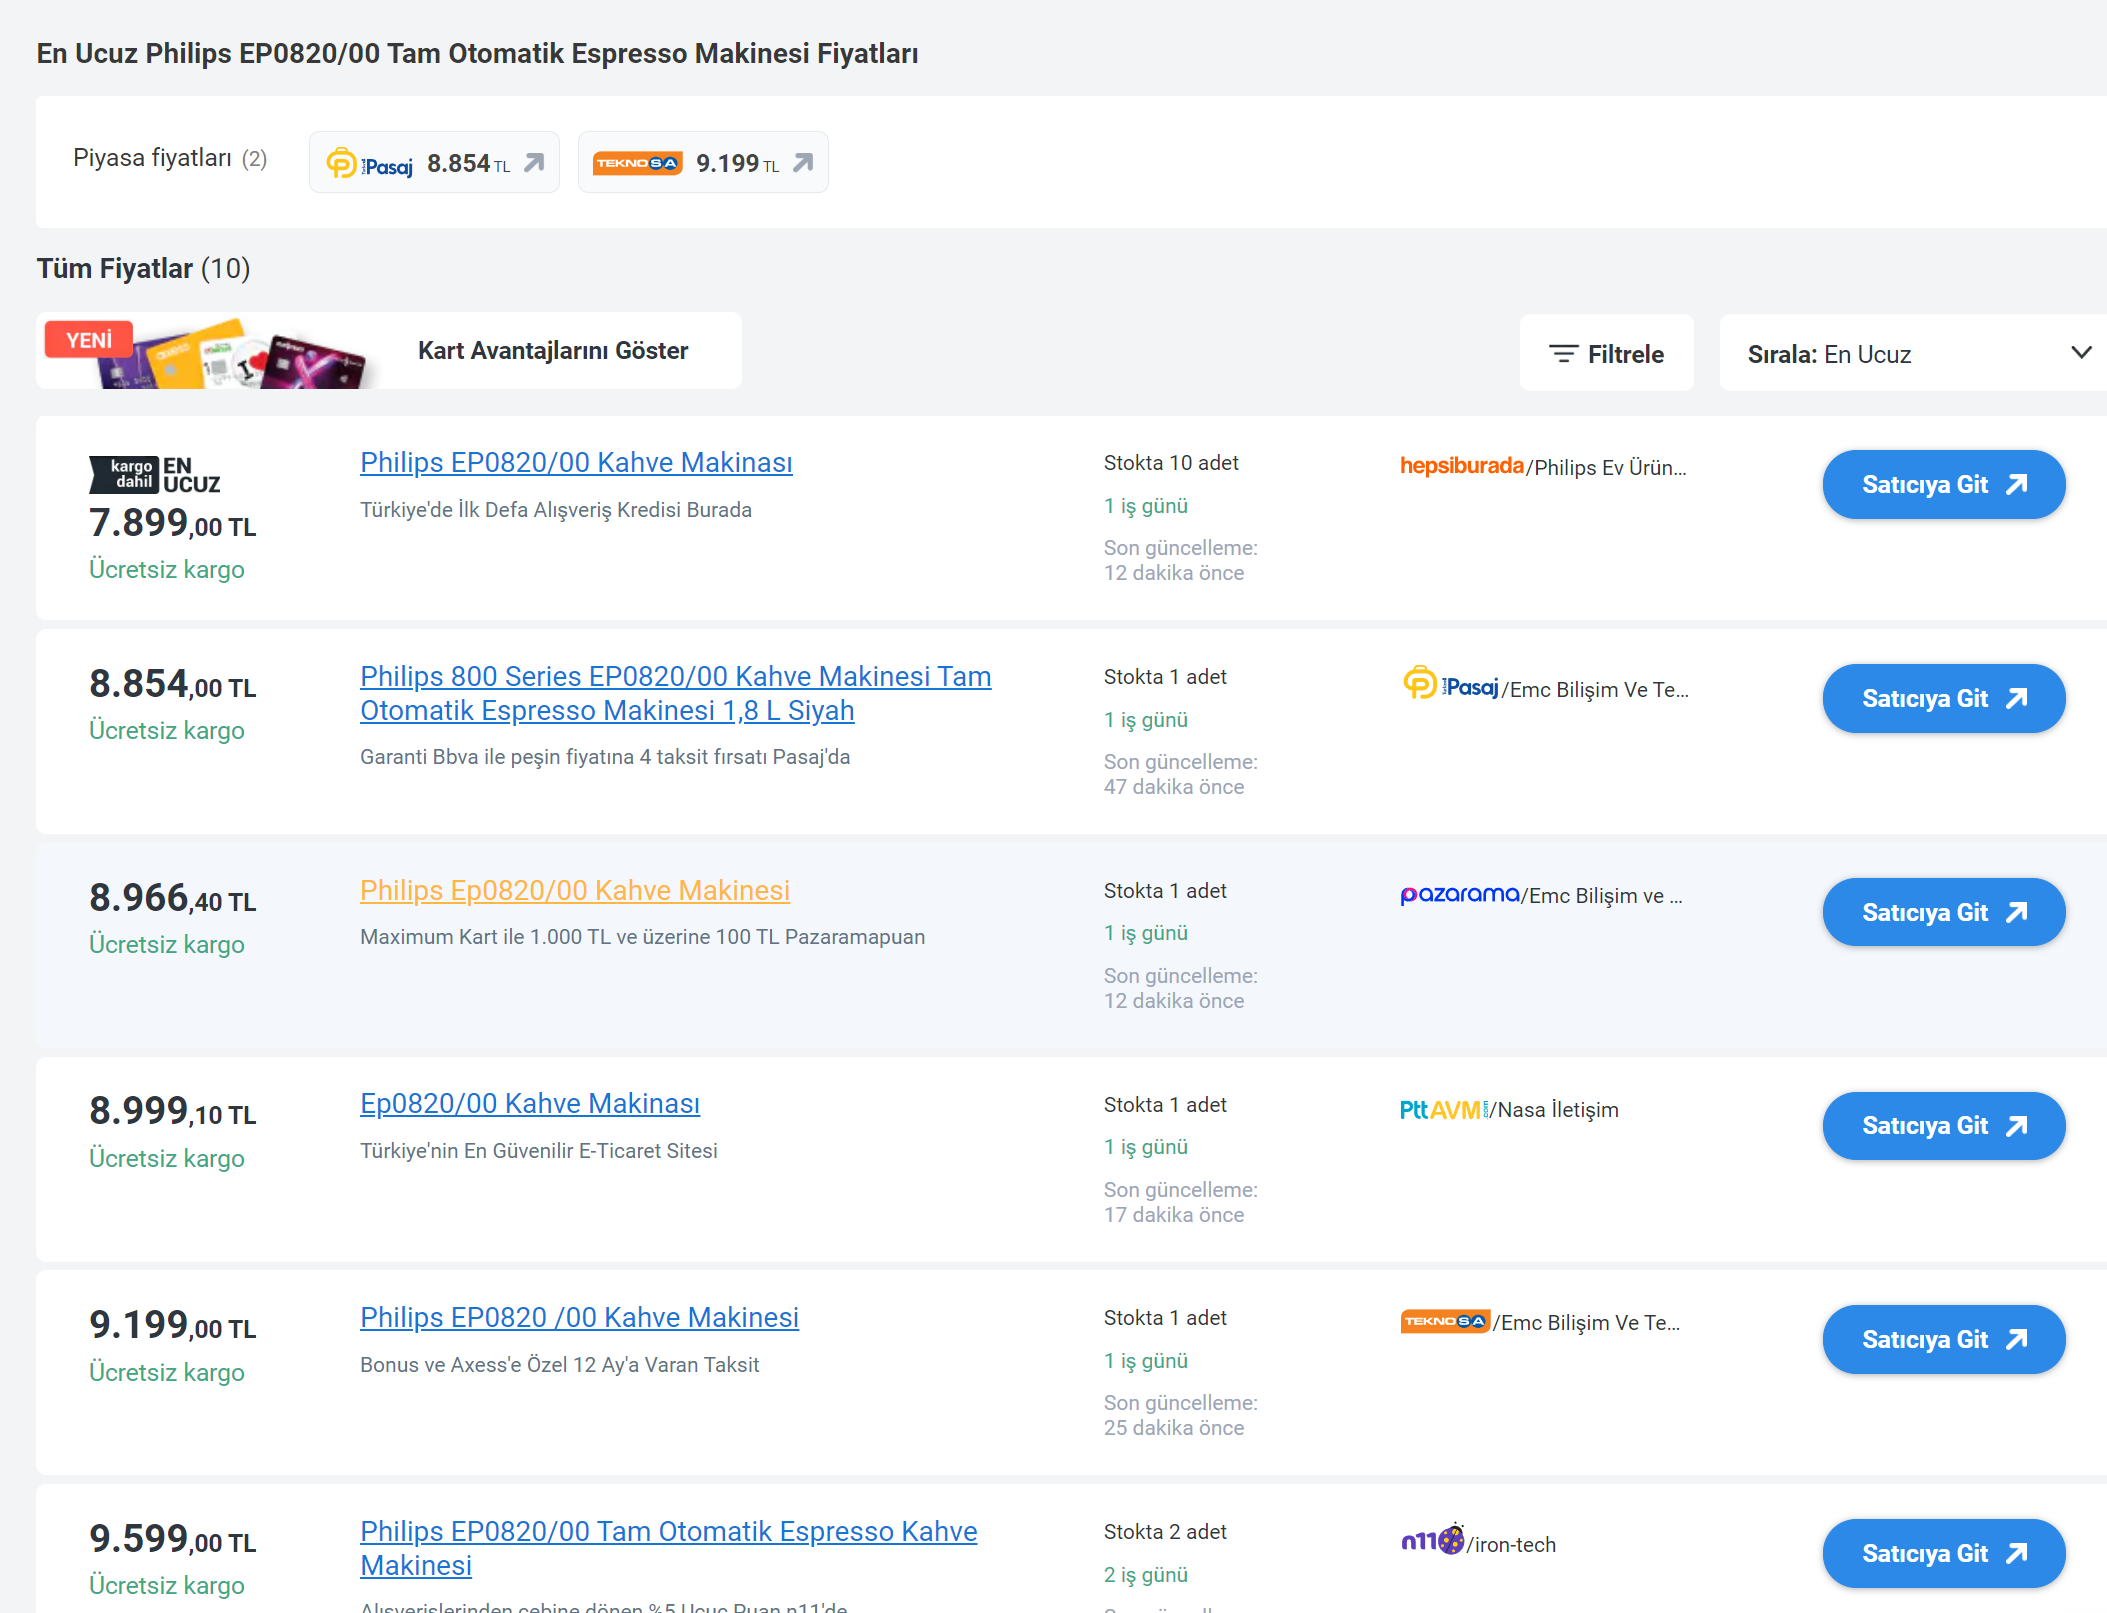
Task: Click the arrow icon next to 9.199 TL
Action: [x=803, y=162]
